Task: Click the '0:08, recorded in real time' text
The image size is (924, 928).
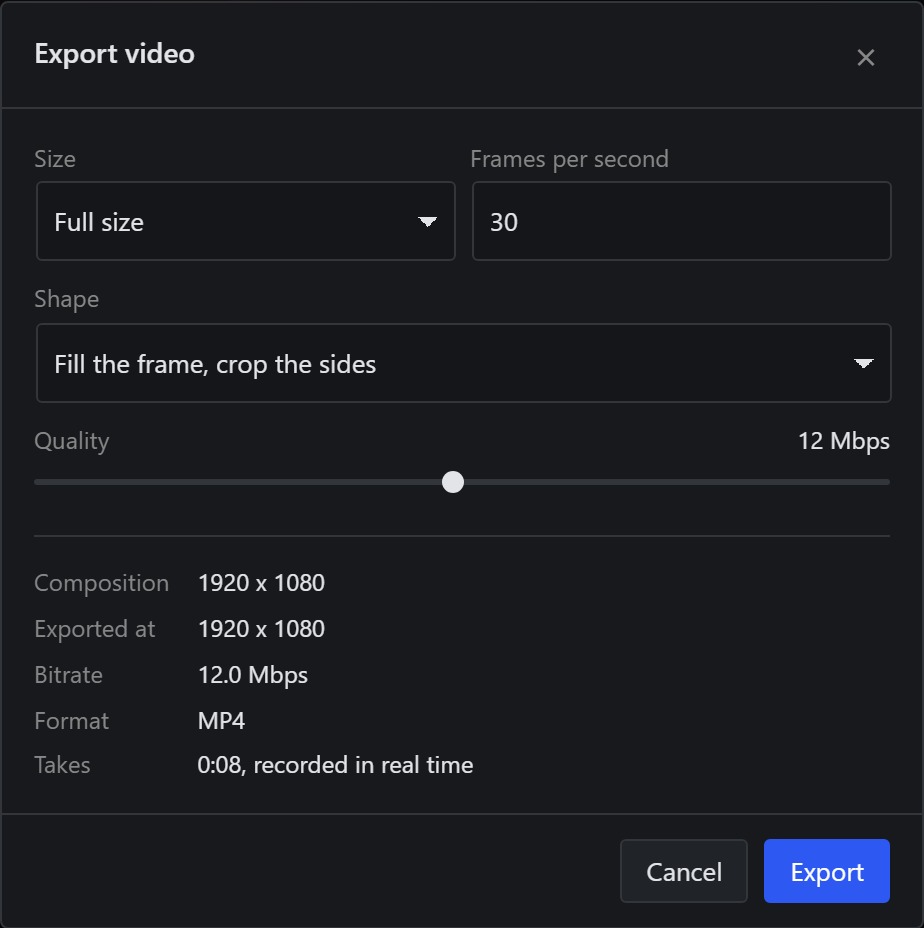Action: [x=335, y=765]
